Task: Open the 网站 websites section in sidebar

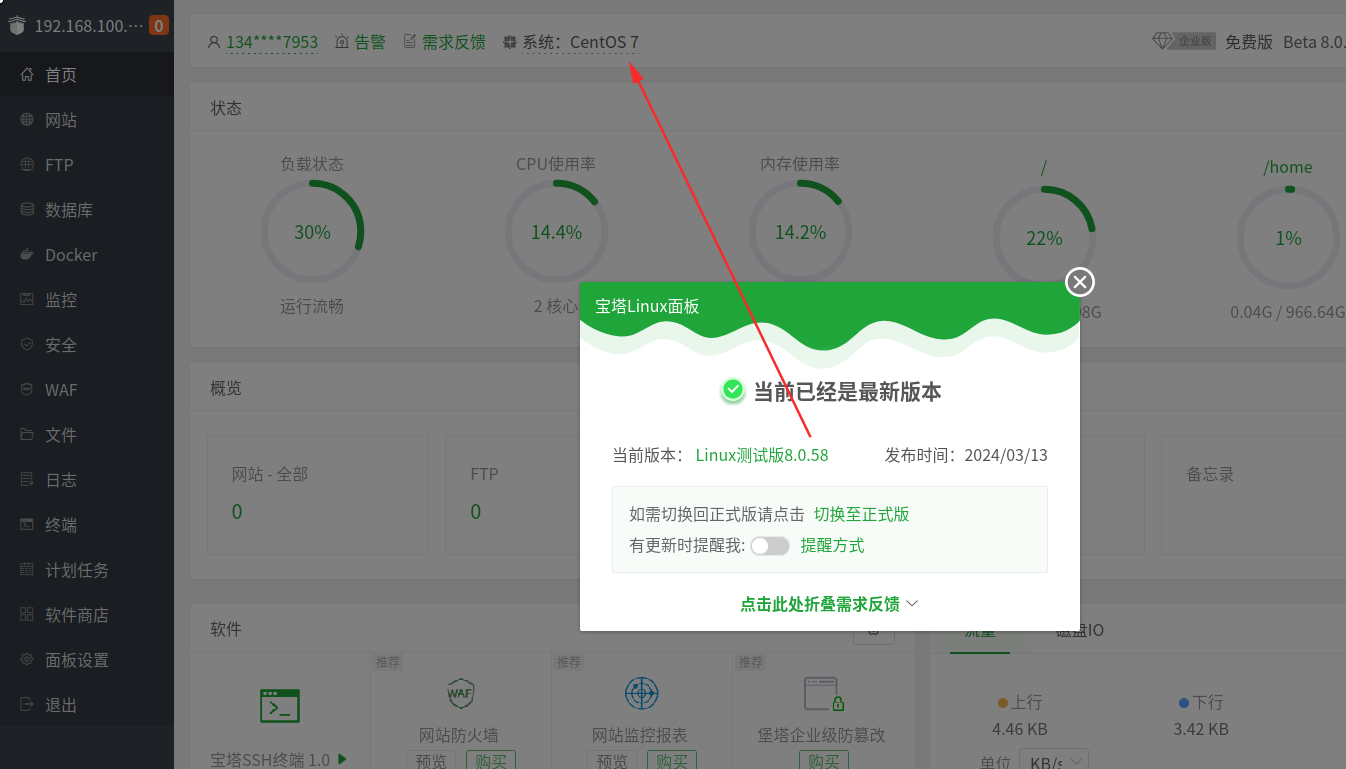Action: pyautogui.click(x=87, y=120)
